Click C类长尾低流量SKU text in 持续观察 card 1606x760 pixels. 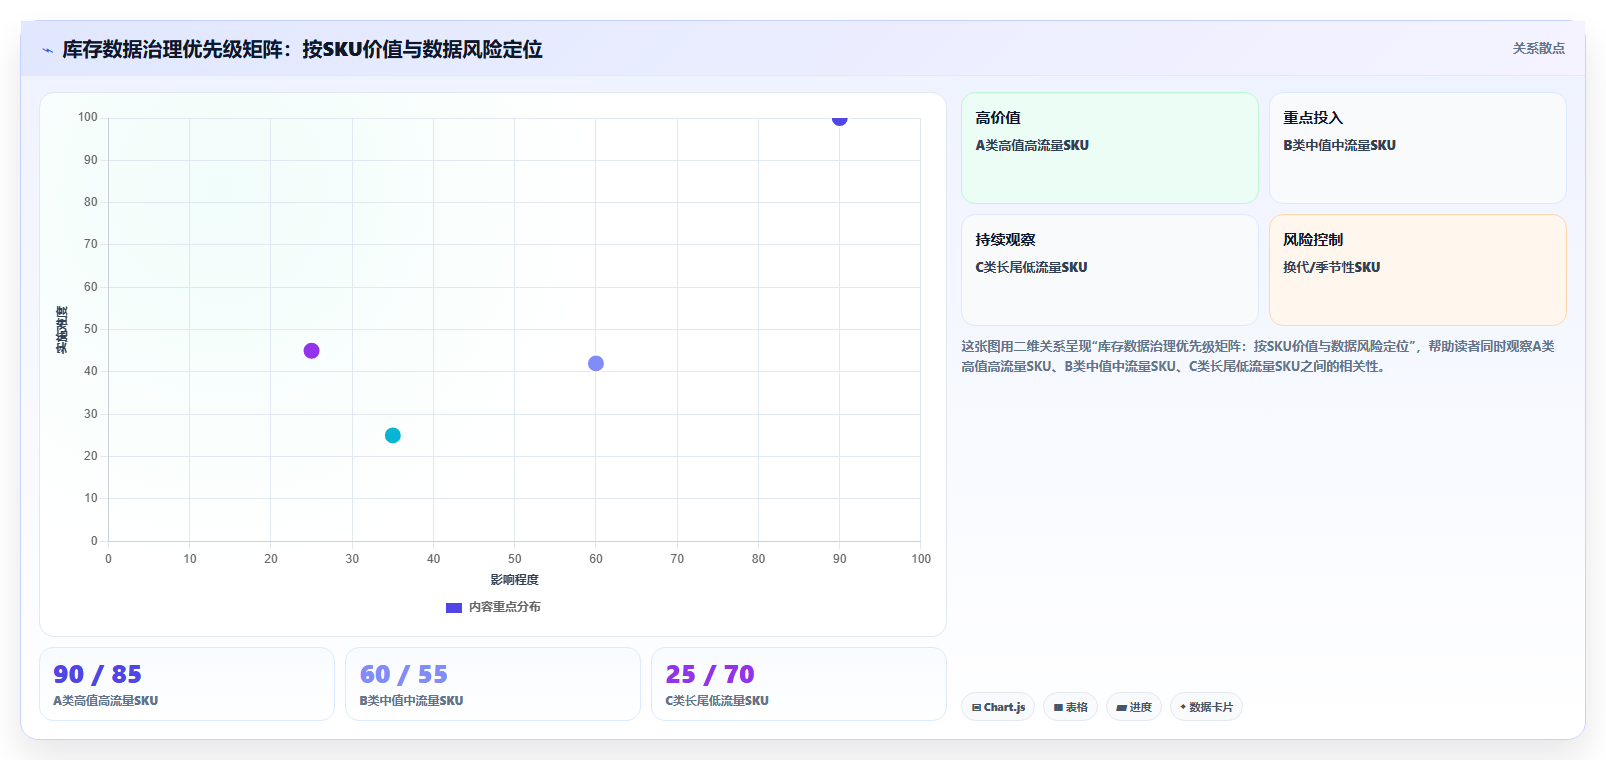[x=1031, y=267]
